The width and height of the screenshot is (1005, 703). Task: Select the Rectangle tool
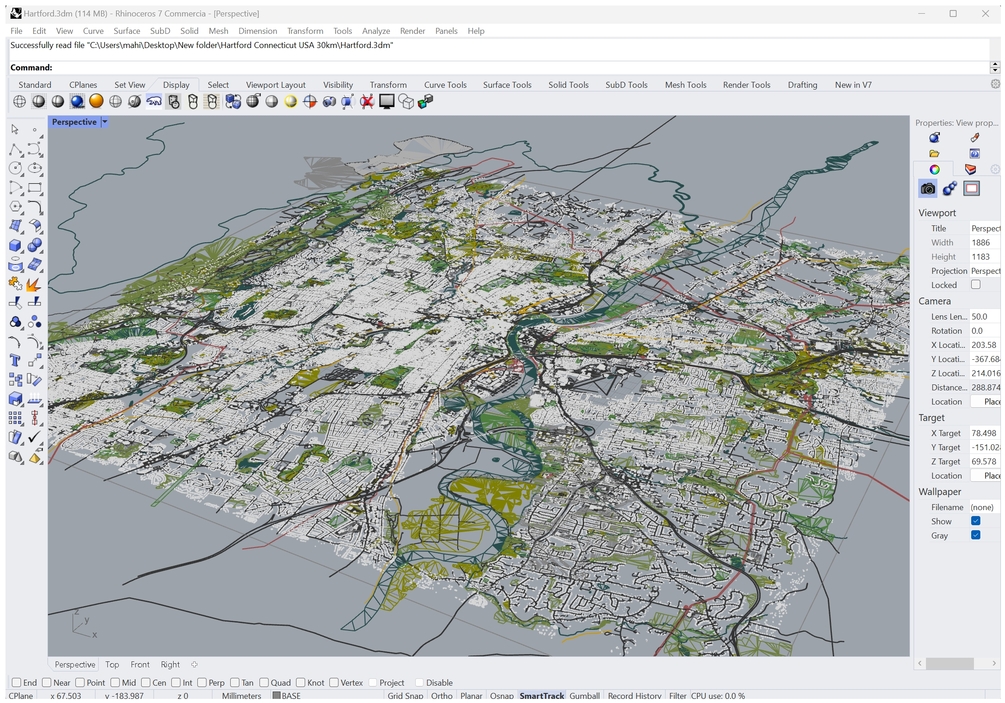(35, 188)
